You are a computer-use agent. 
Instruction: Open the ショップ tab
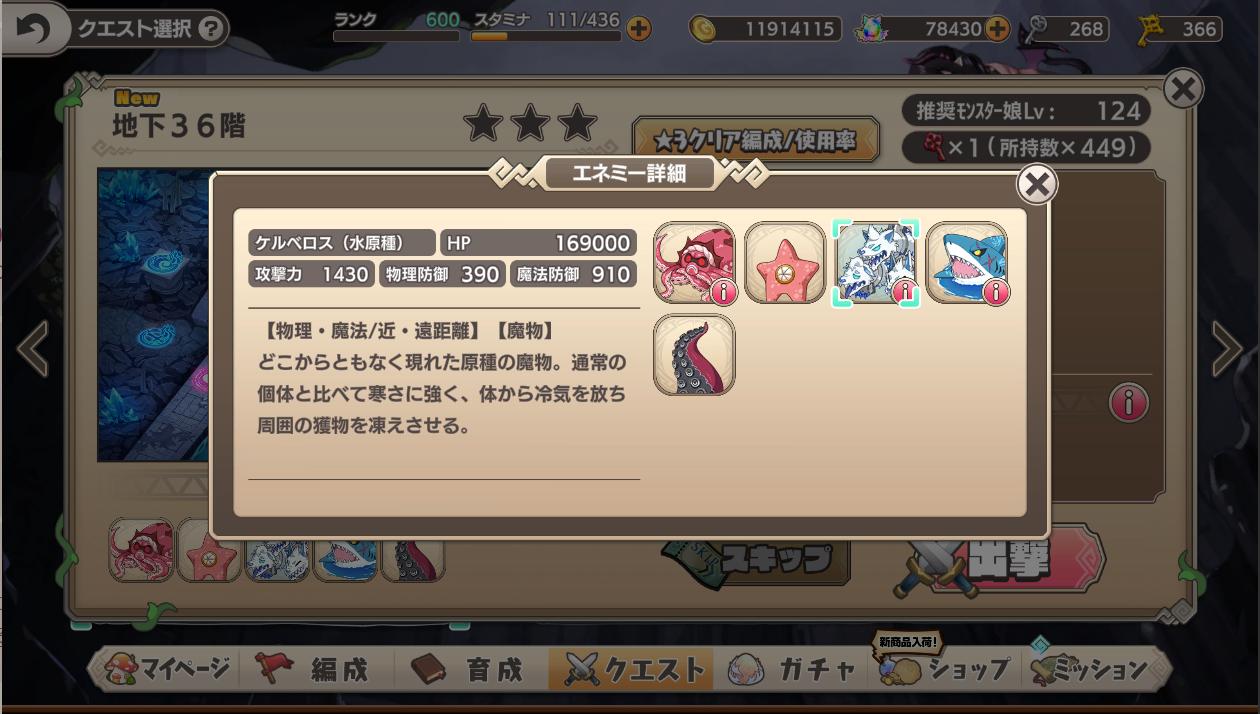(945, 669)
